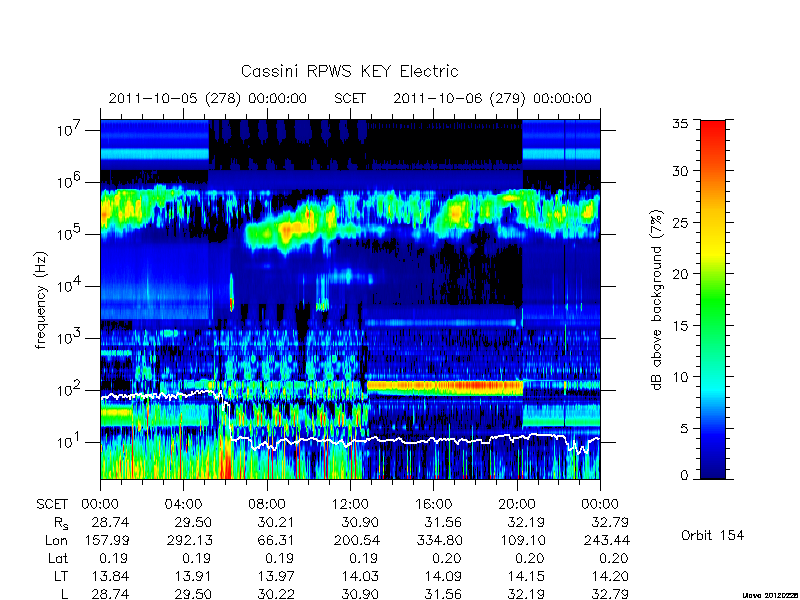
Task: Click the "frequency (Hz)" axis label
Action: coord(41,300)
